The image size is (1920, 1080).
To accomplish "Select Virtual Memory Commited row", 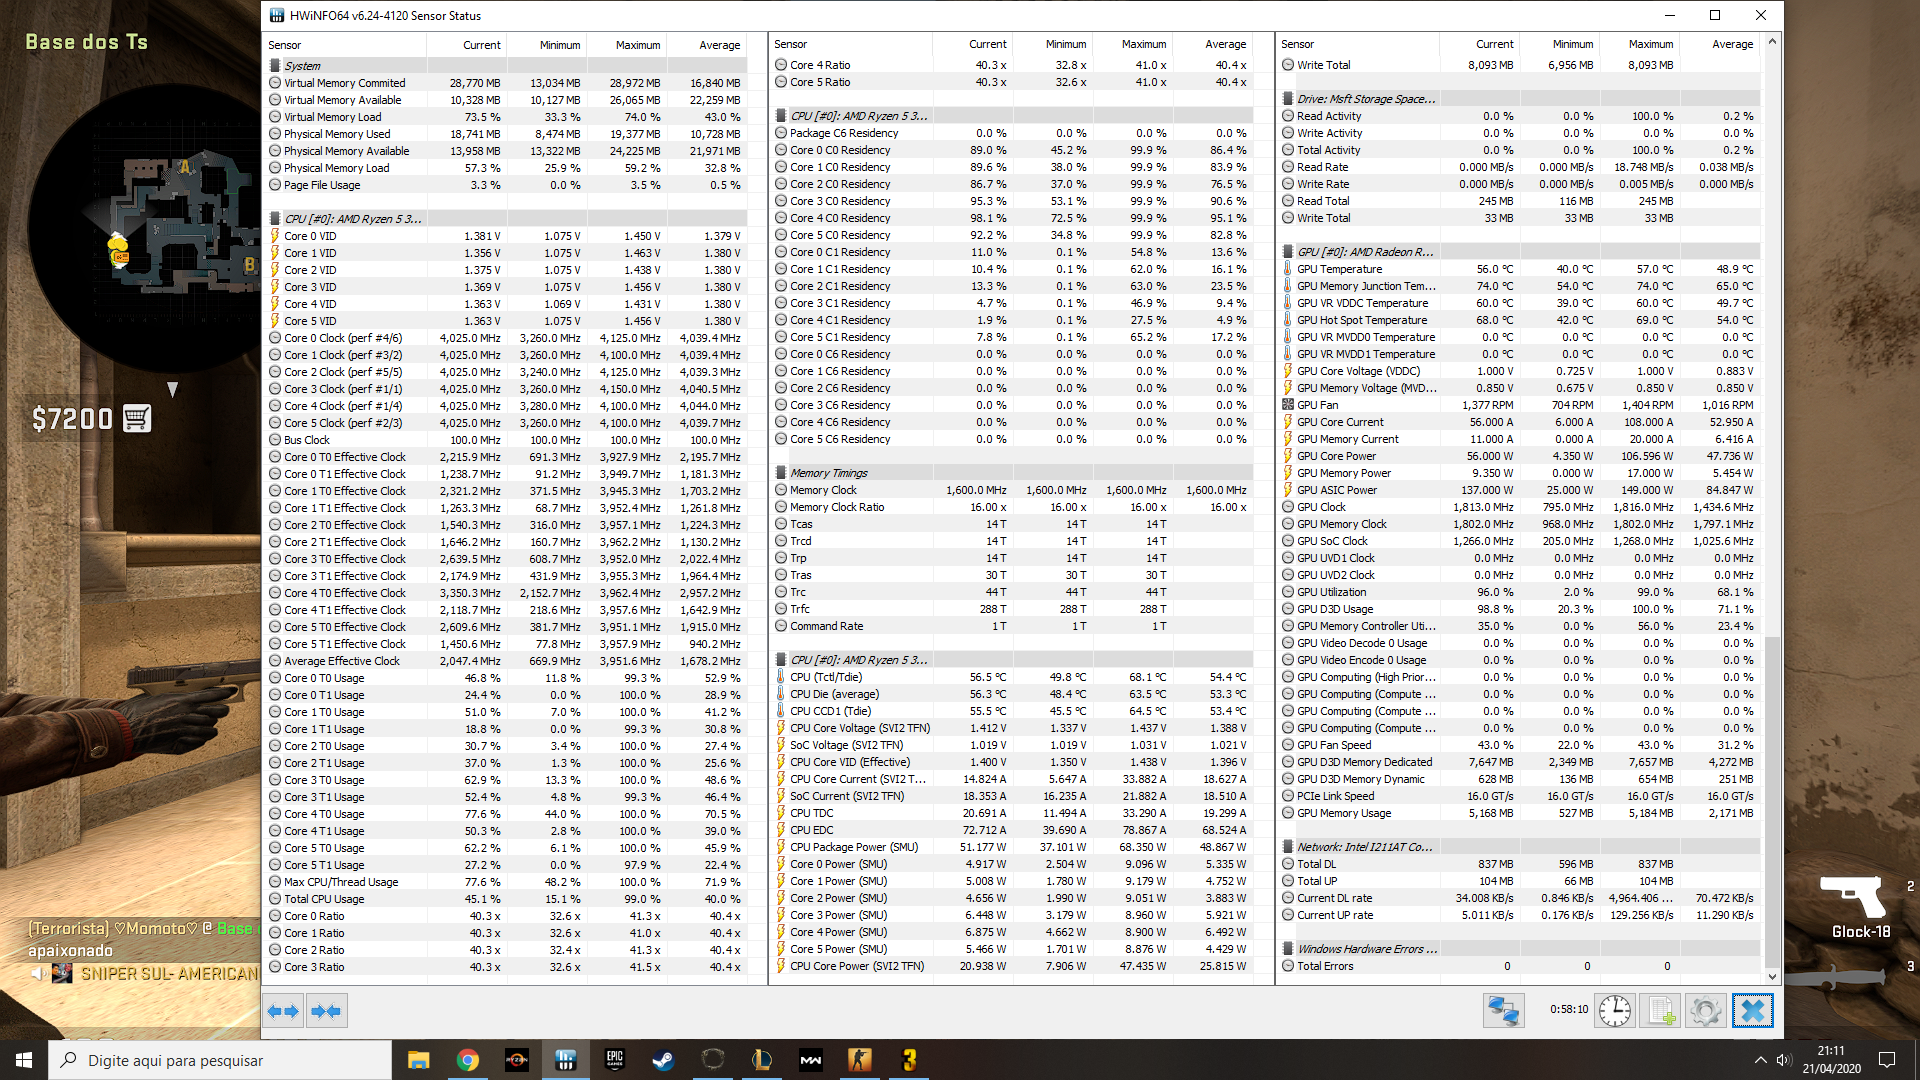I will [505, 83].
